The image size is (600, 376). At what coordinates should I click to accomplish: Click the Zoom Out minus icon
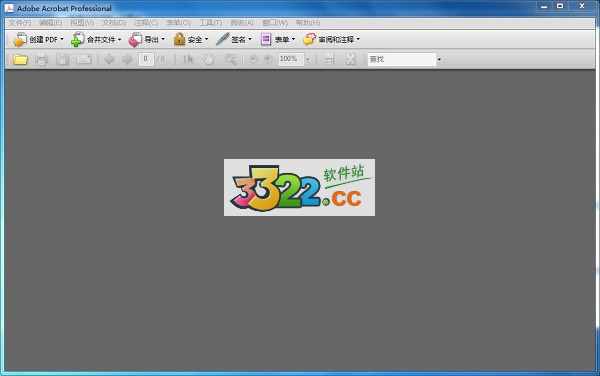(x=253, y=59)
